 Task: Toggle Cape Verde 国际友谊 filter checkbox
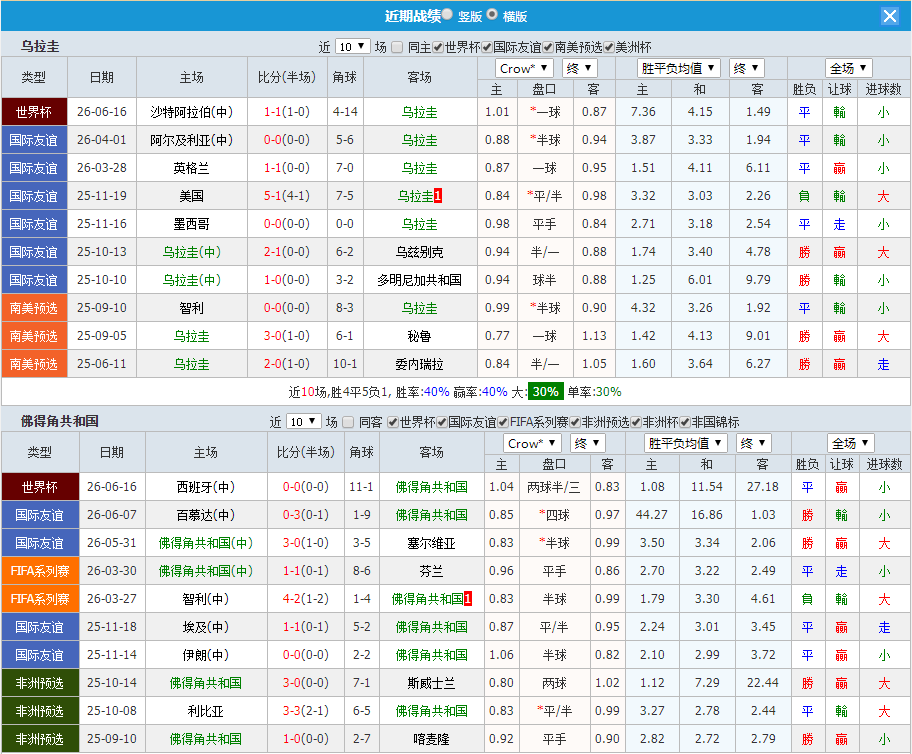pyautogui.click(x=442, y=422)
